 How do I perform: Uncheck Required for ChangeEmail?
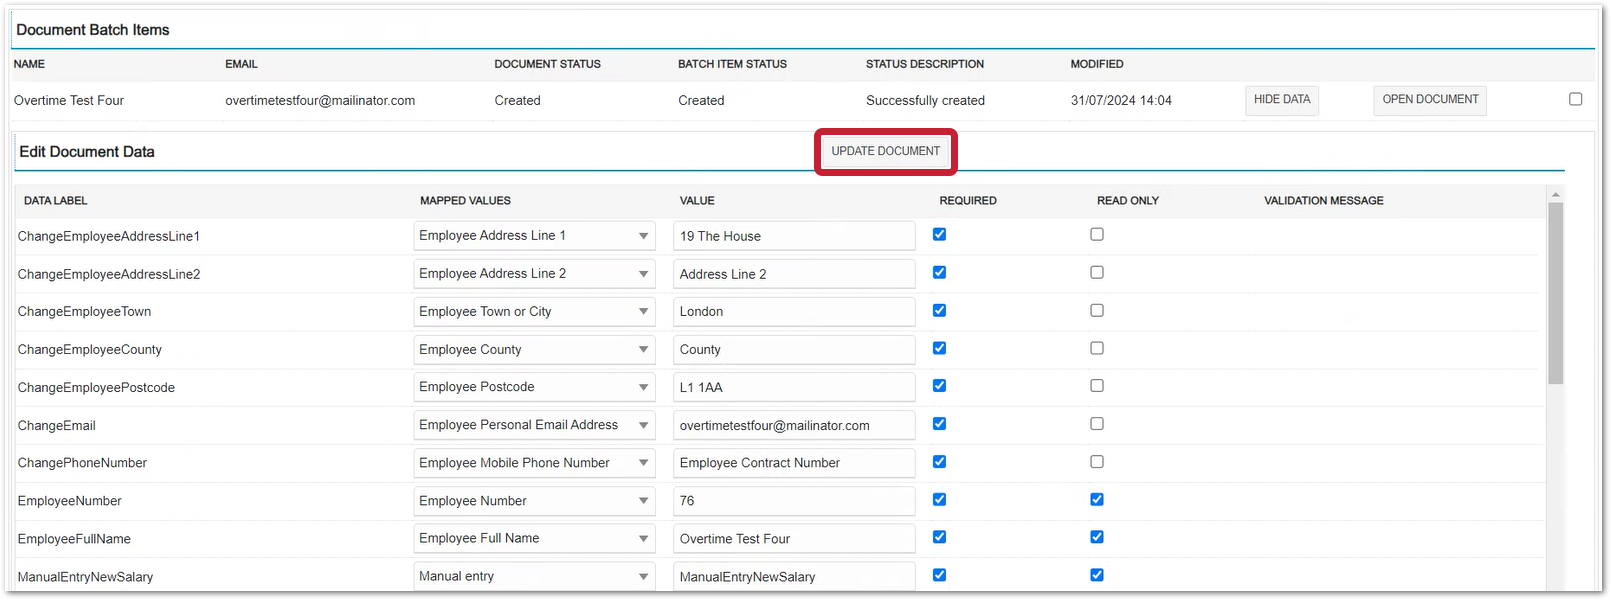[939, 424]
